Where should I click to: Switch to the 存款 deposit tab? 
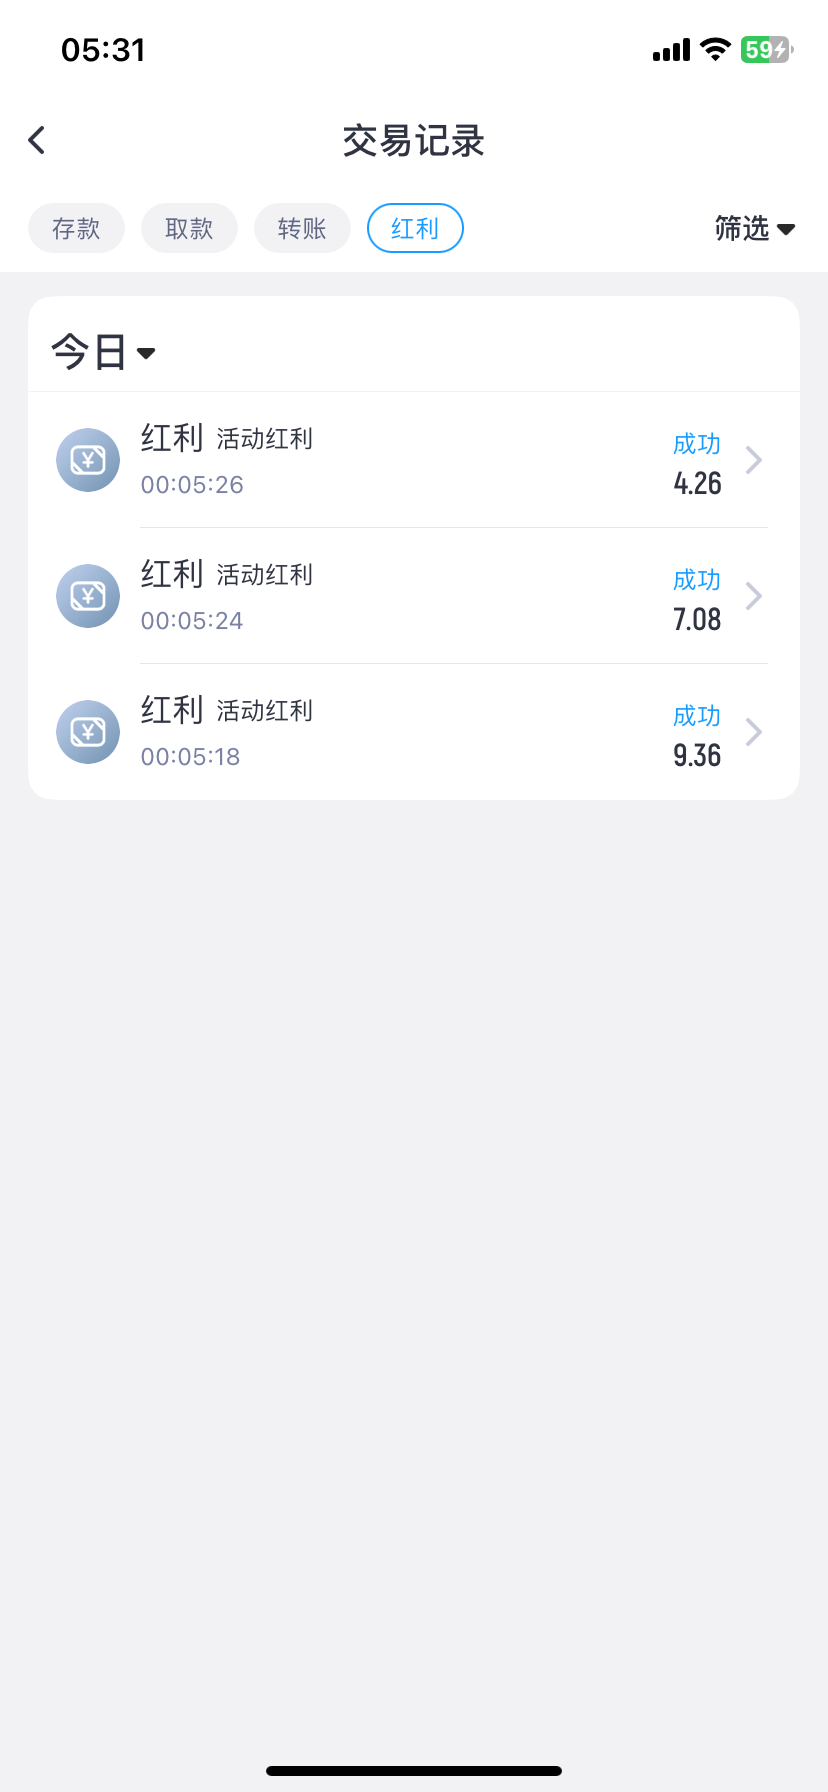pyautogui.click(x=76, y=229)
